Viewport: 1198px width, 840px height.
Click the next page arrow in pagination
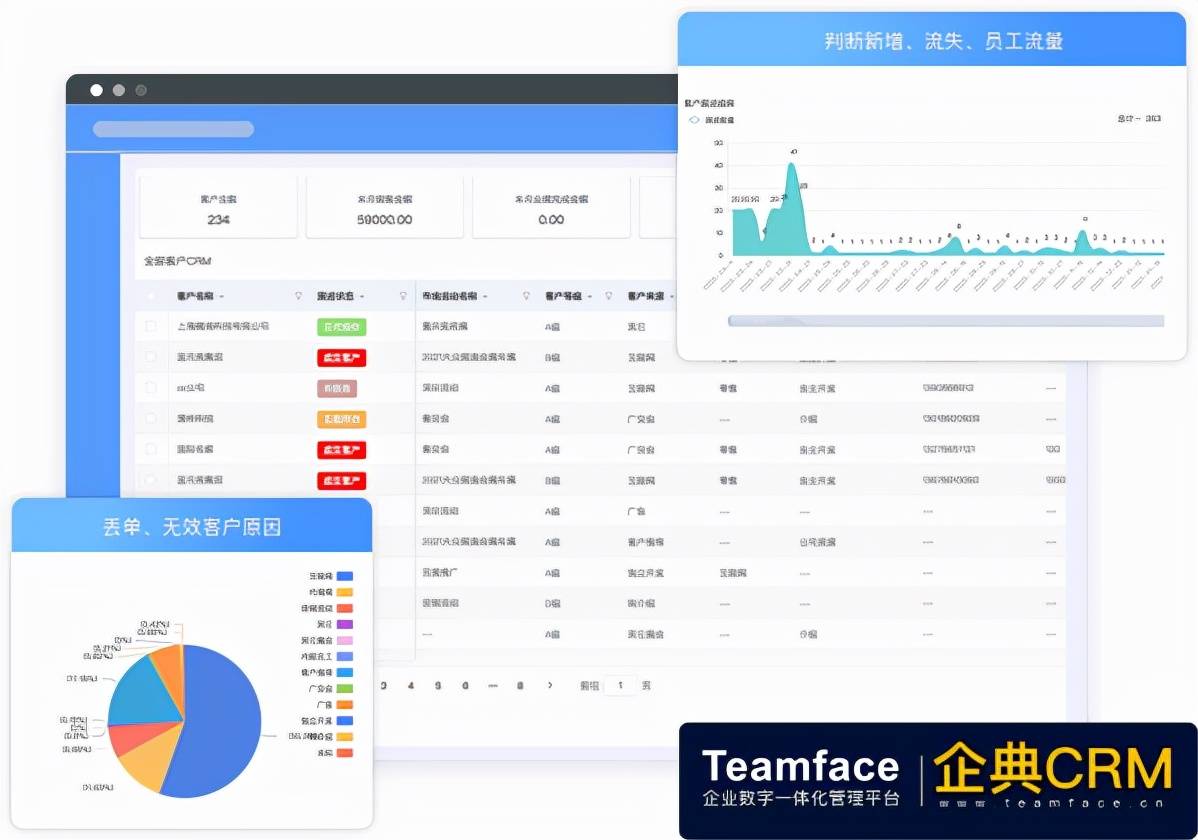tap(551, 687)
